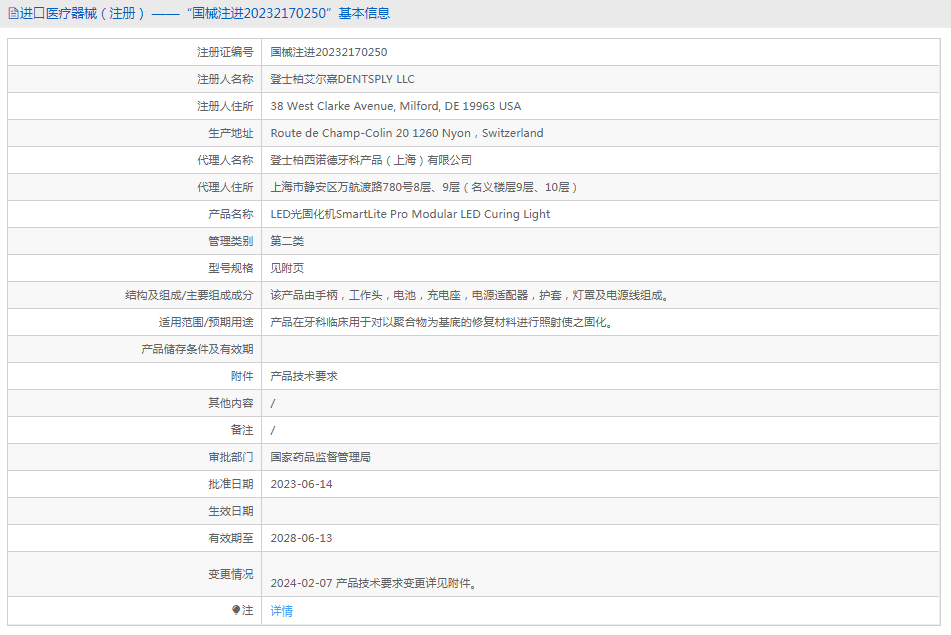
Task: Click the 产品名称 label
Action: [230, 214]
